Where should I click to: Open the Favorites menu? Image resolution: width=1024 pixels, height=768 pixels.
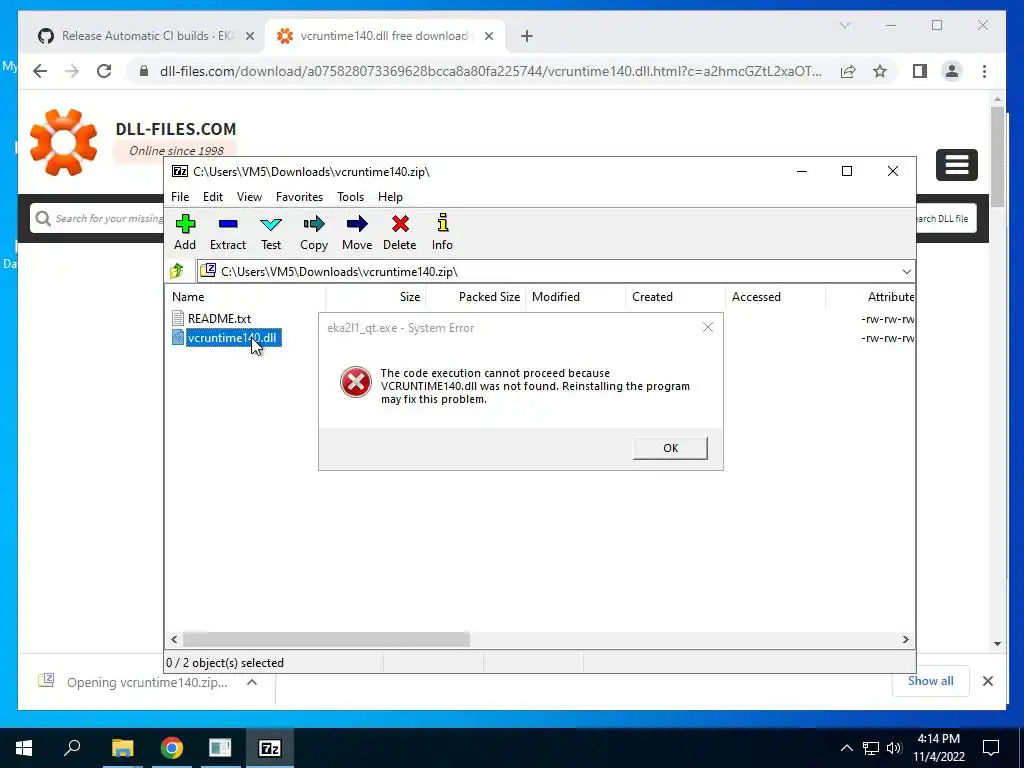(299, 197)
